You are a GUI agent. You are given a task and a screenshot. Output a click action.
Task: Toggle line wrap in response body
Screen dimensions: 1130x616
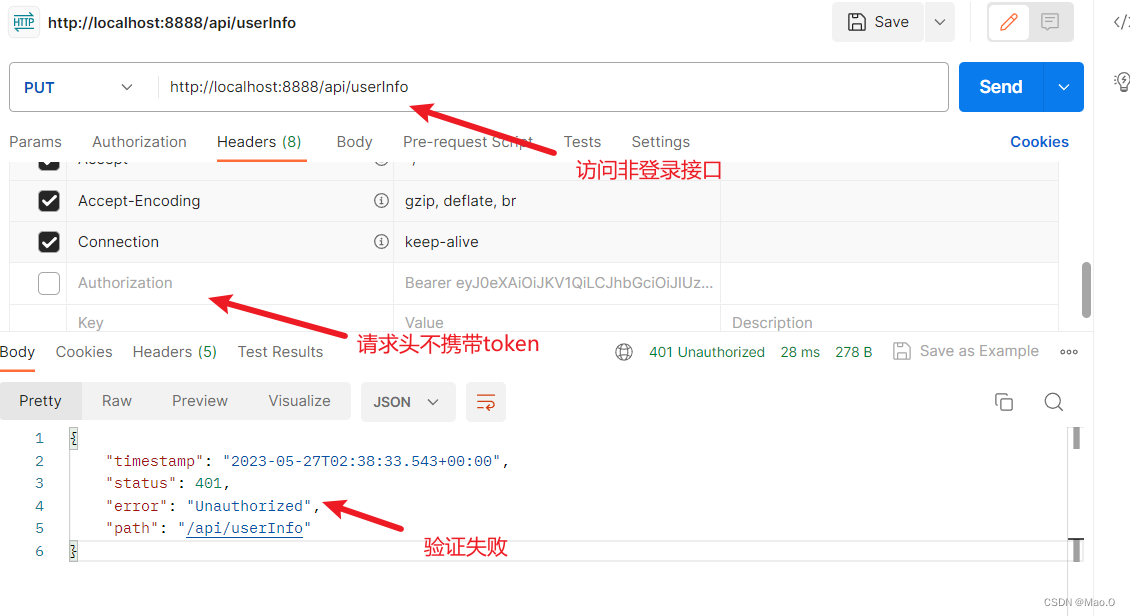(486, 402)
